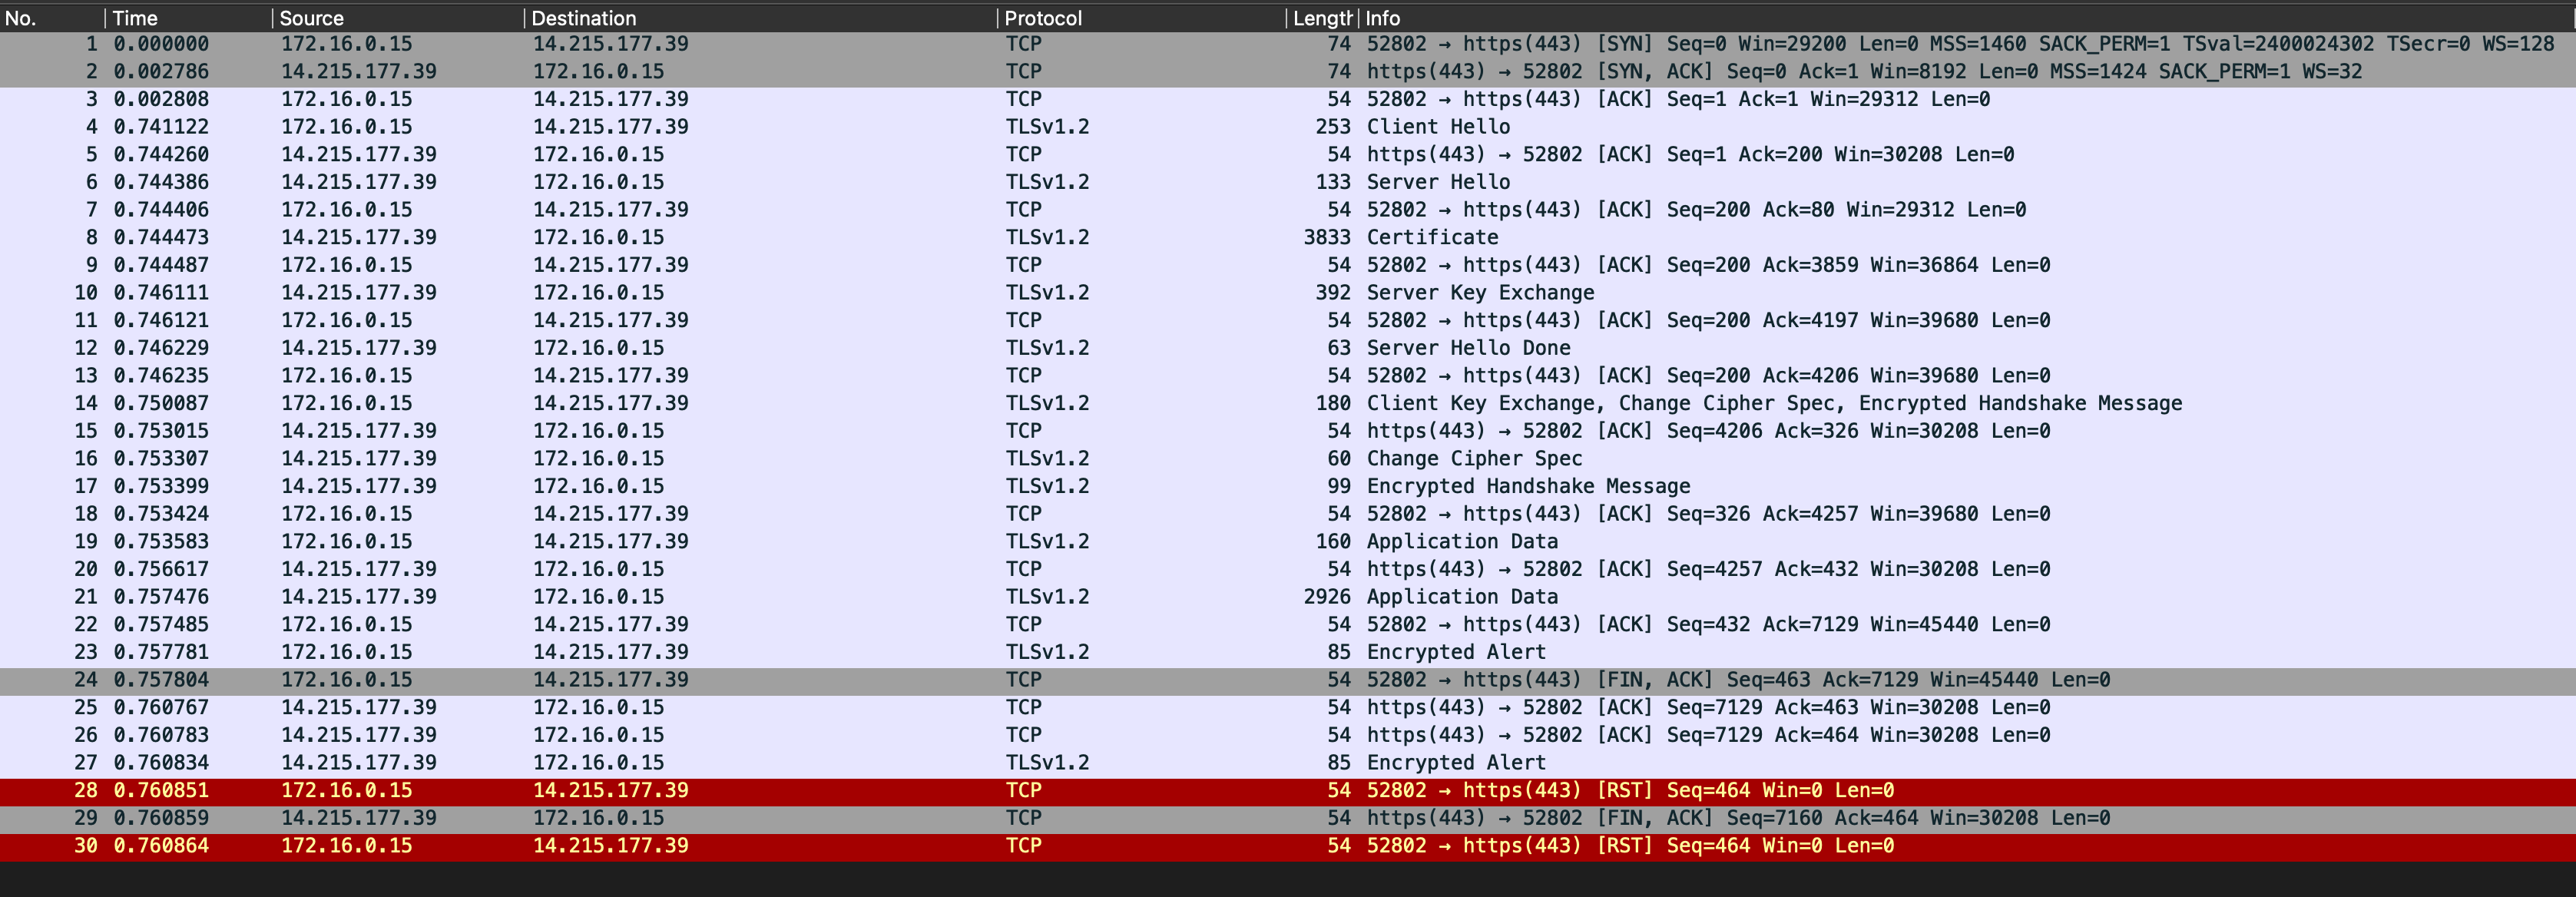Select the Server Key Exchange packet

(1480, 293)
